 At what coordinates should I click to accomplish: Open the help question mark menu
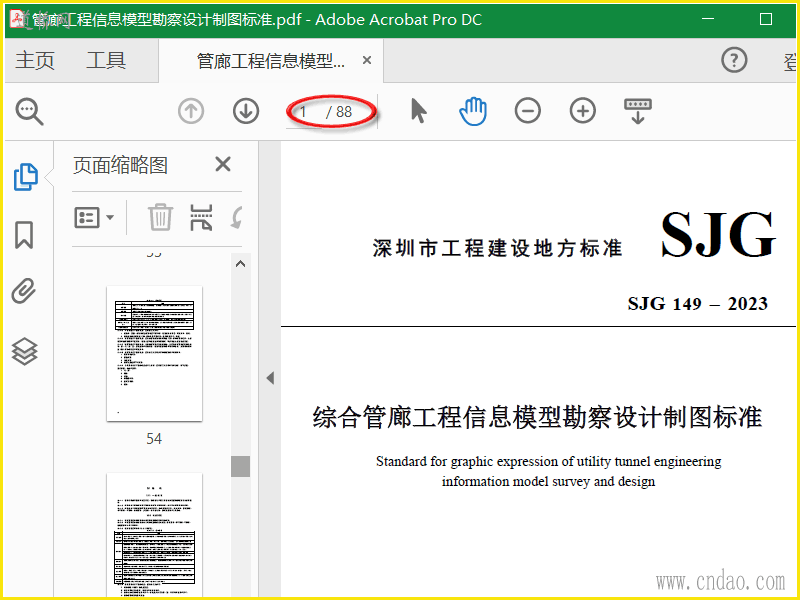tap(734, 60)
